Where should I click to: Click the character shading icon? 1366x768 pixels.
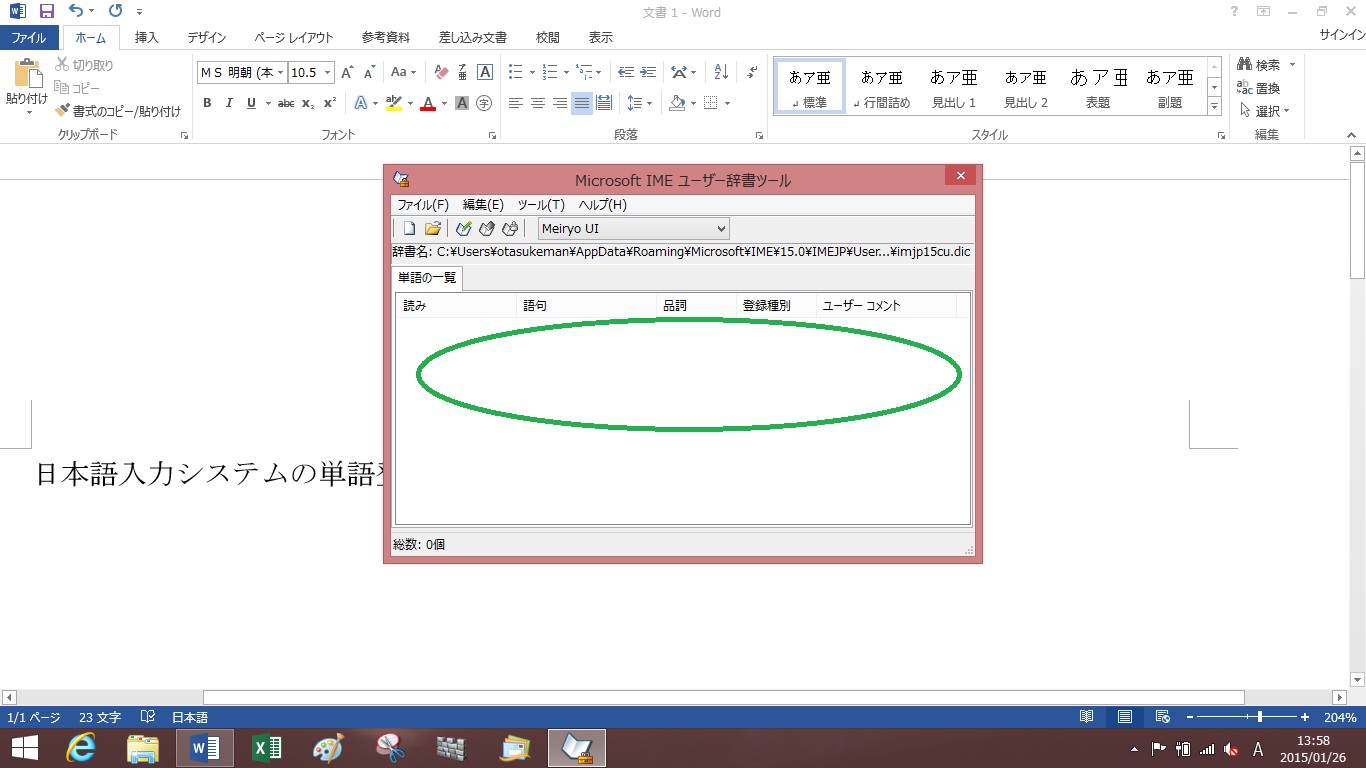(462, 103)
